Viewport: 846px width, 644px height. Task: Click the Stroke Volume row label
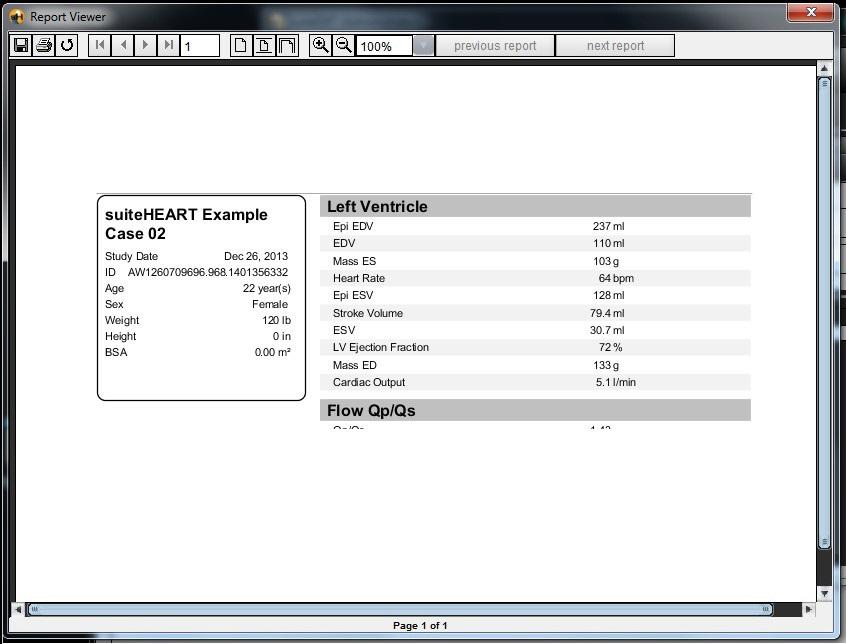pos(367,313)
